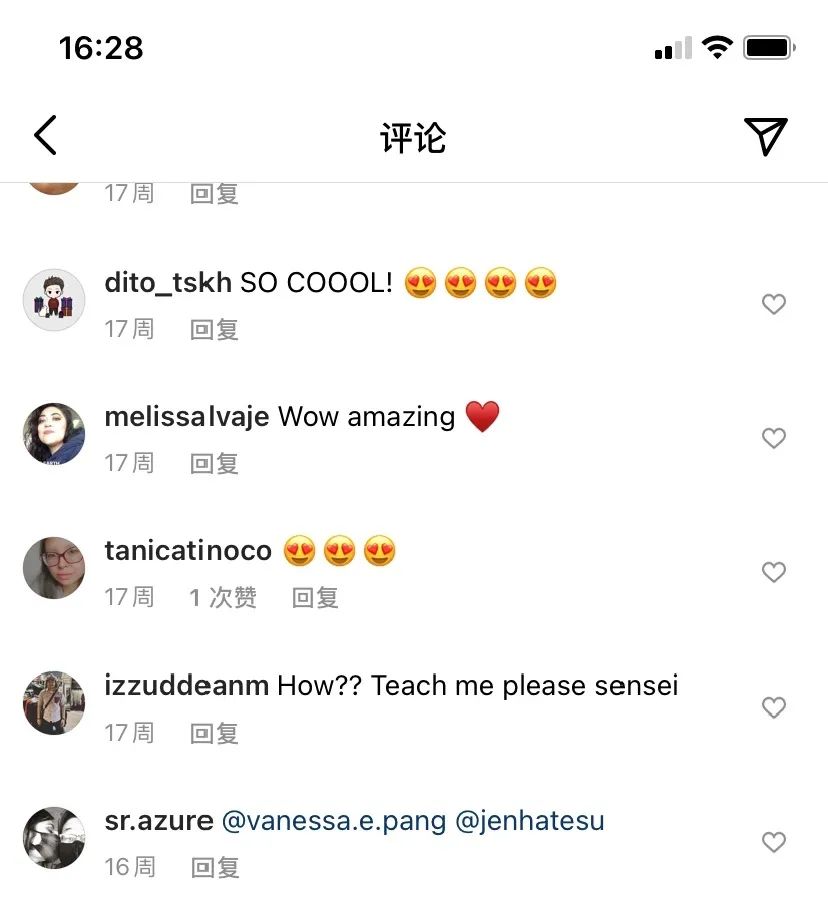The height and width of the screenshot is (899, 828).
Task: Heart the izzuddeanm comment
Action: 774,708
